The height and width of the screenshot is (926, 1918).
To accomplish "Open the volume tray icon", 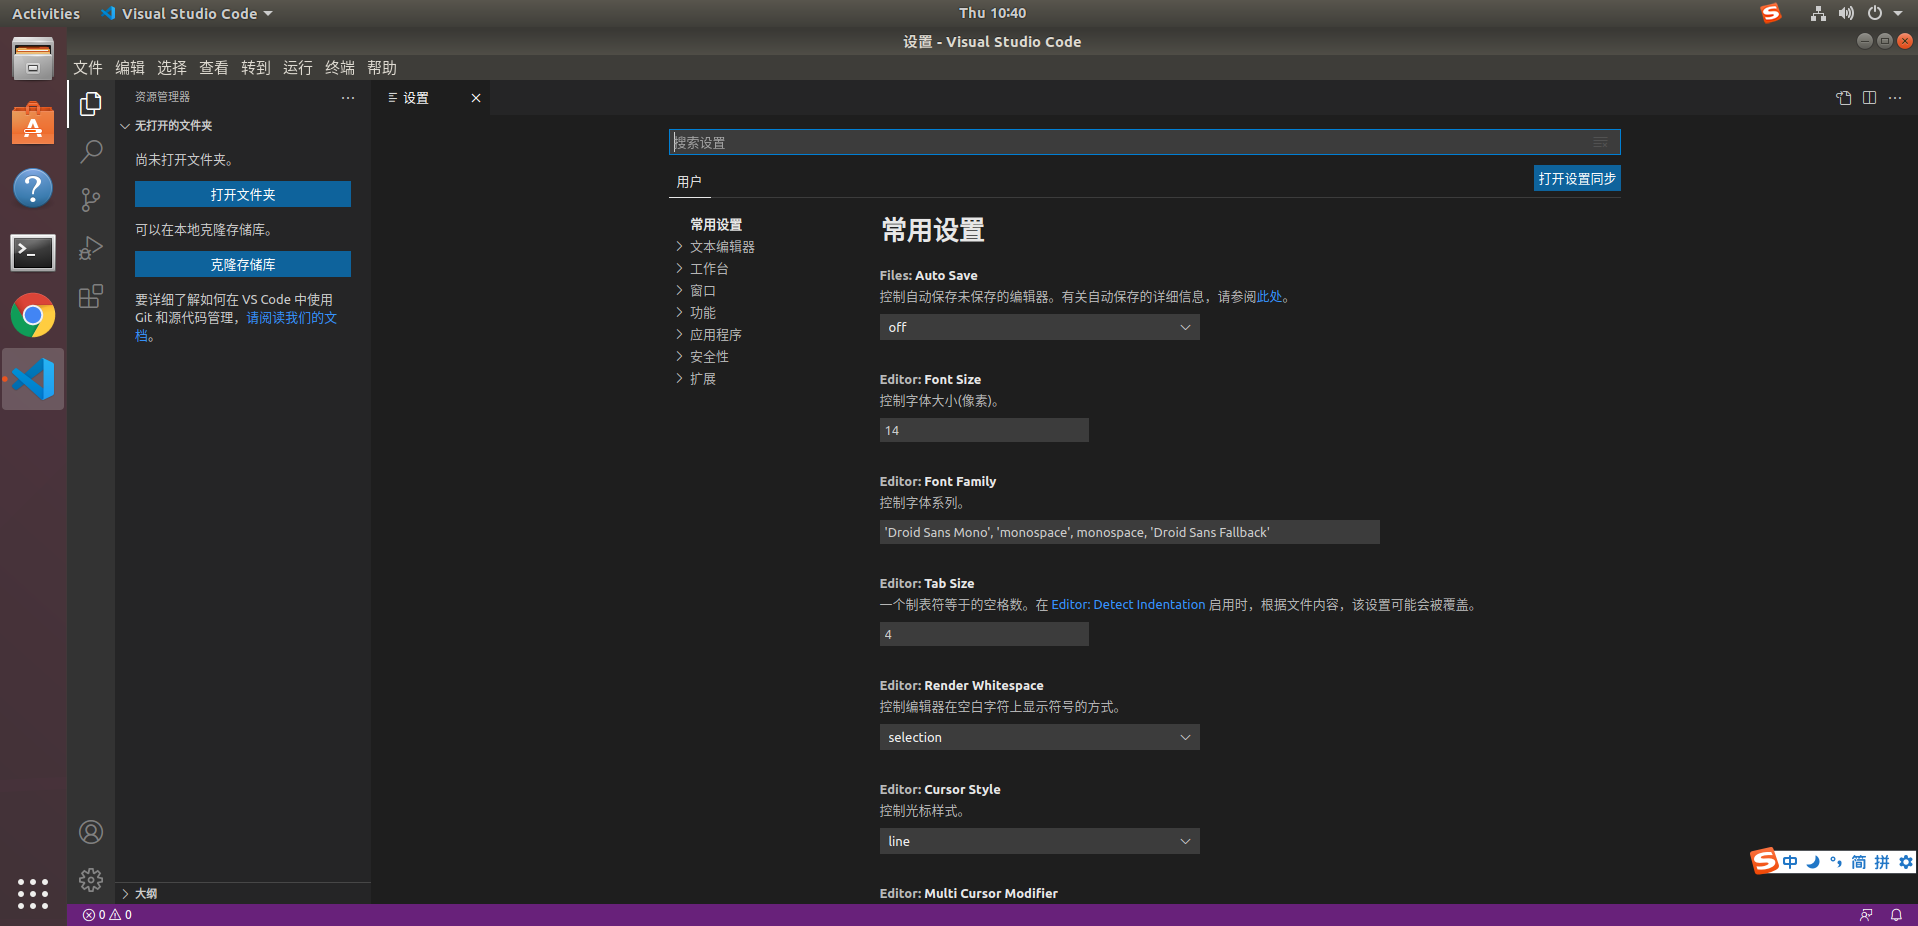I will (x=1846, y=13).
